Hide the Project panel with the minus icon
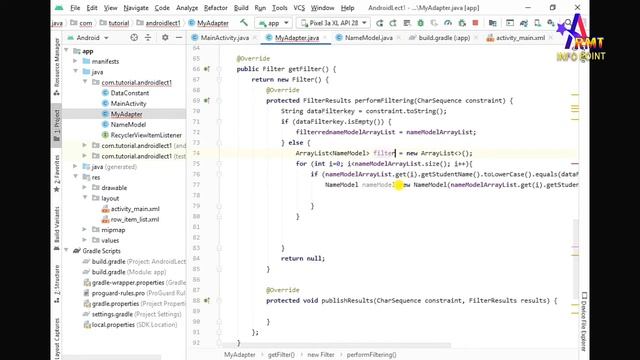Viewport: 640px width, 360px height. (179, 38)
